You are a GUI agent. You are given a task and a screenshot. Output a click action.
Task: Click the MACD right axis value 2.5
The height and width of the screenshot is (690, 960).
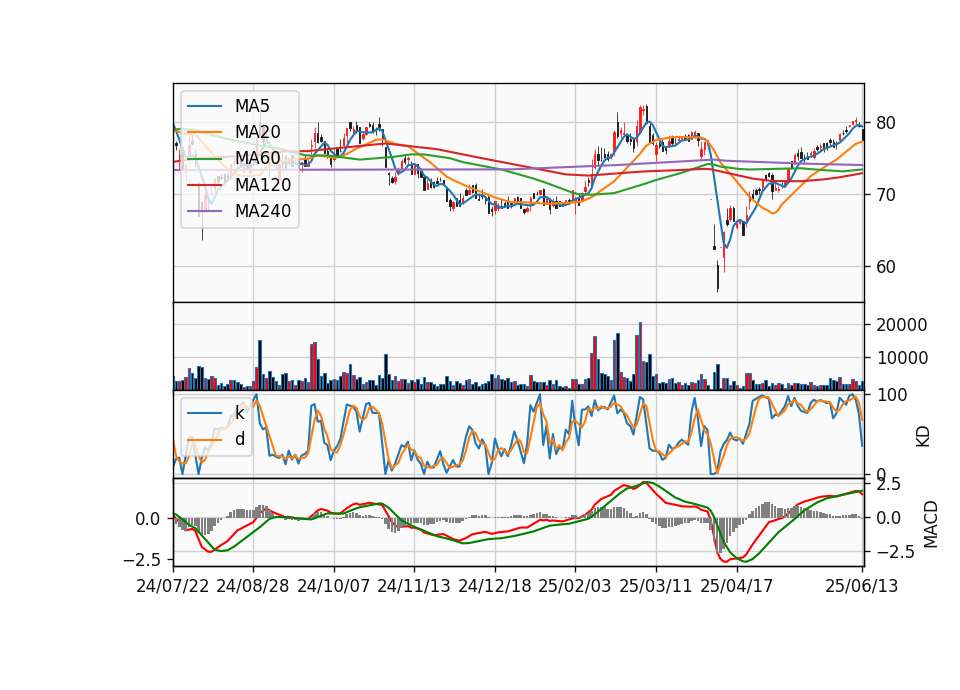pyautogui.click(x=888, y=485)
